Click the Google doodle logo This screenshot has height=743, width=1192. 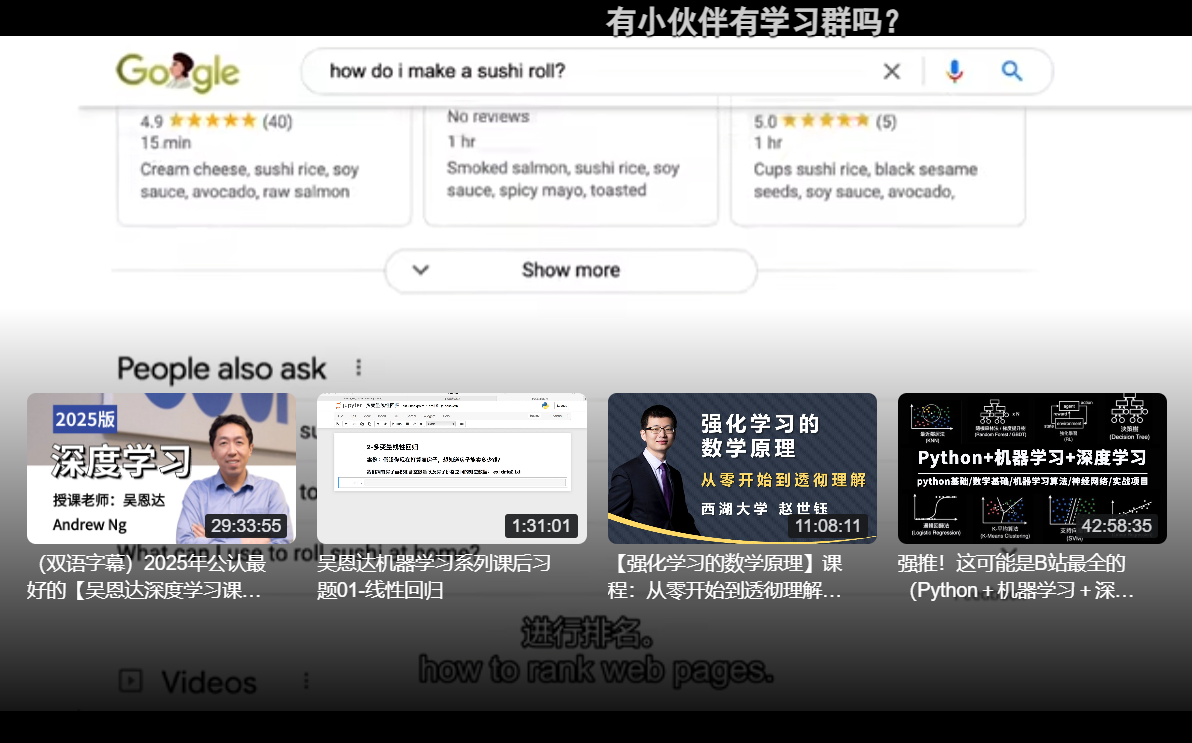(178, 71)
